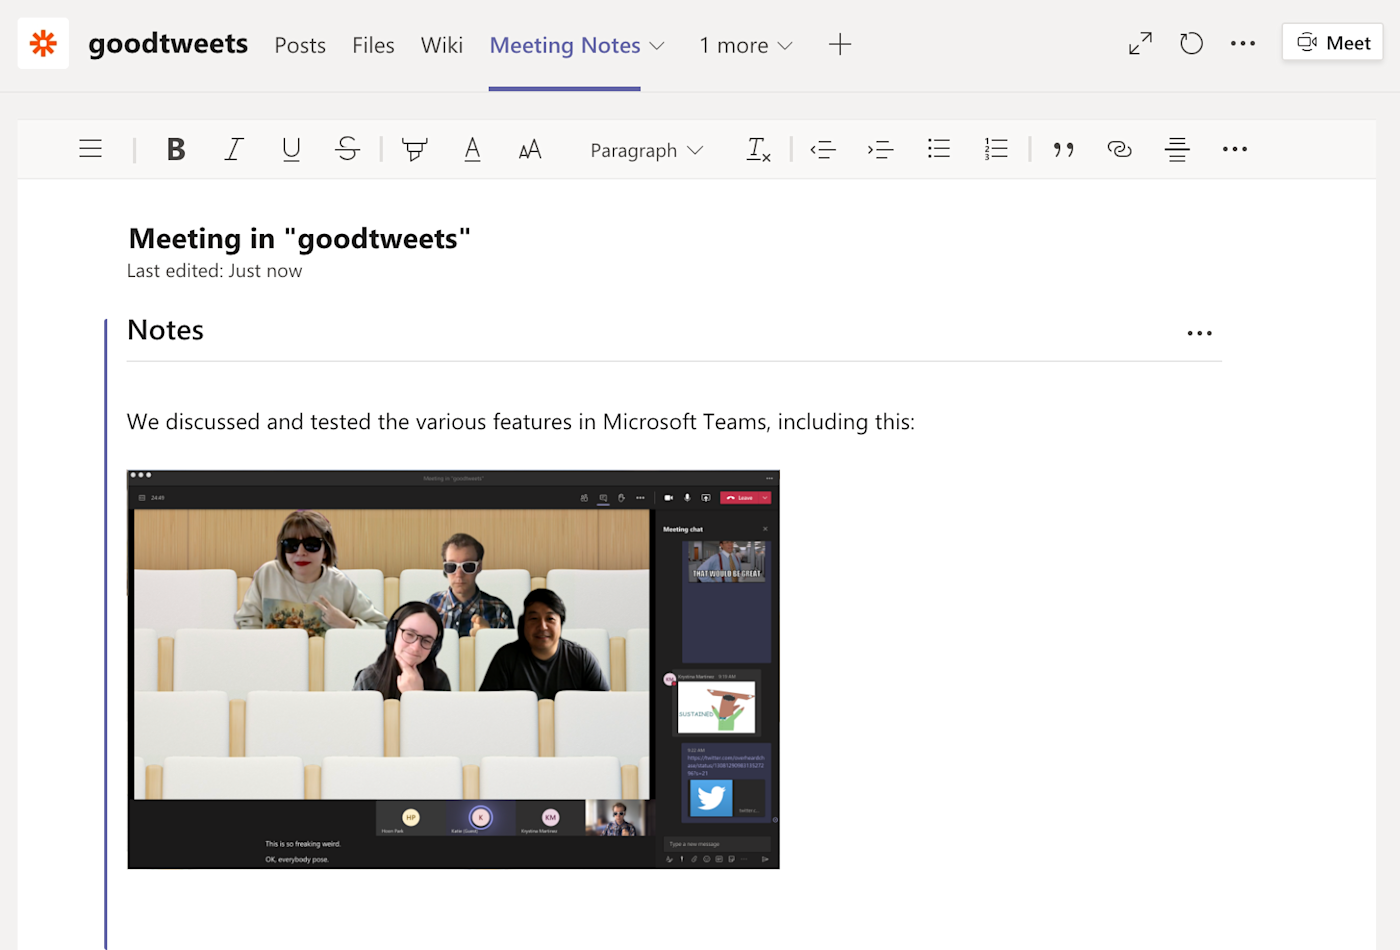The height and width of the screenshot is (950, 1400).
Task: Open the Files tab
Action: click(373, 45)
